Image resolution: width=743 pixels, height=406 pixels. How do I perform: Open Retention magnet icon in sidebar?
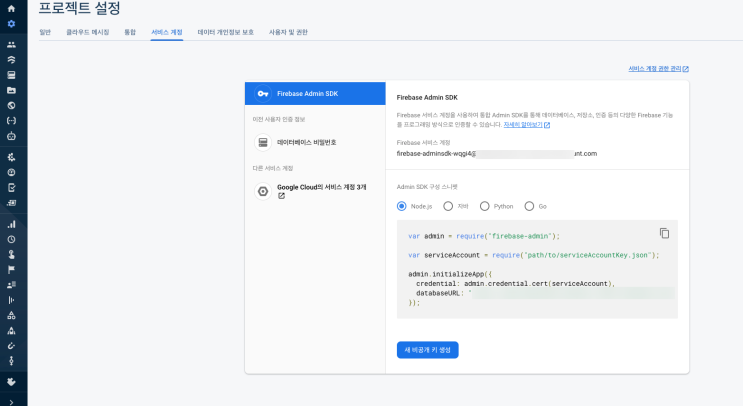click(11, 346)
